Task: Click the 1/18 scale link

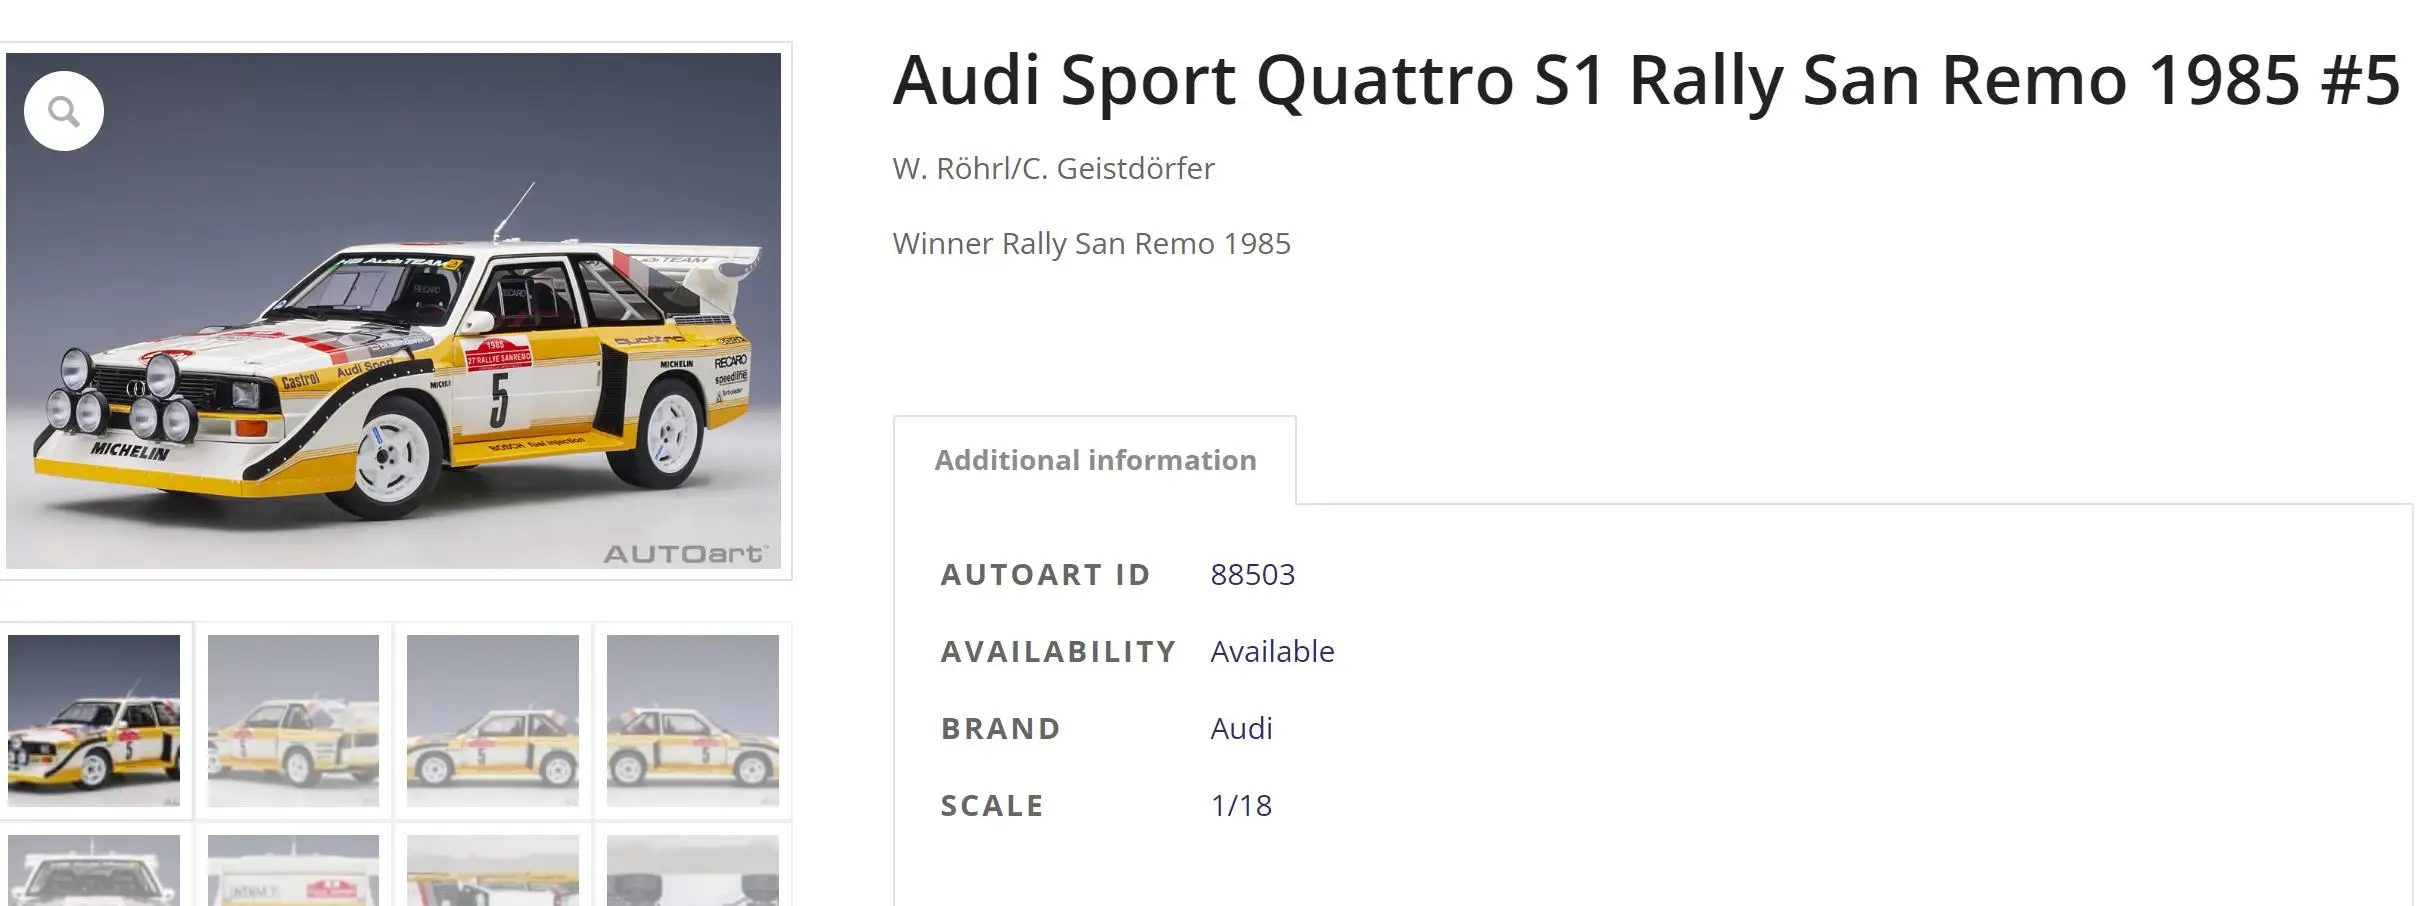Action: click(x=1241, y=805)
